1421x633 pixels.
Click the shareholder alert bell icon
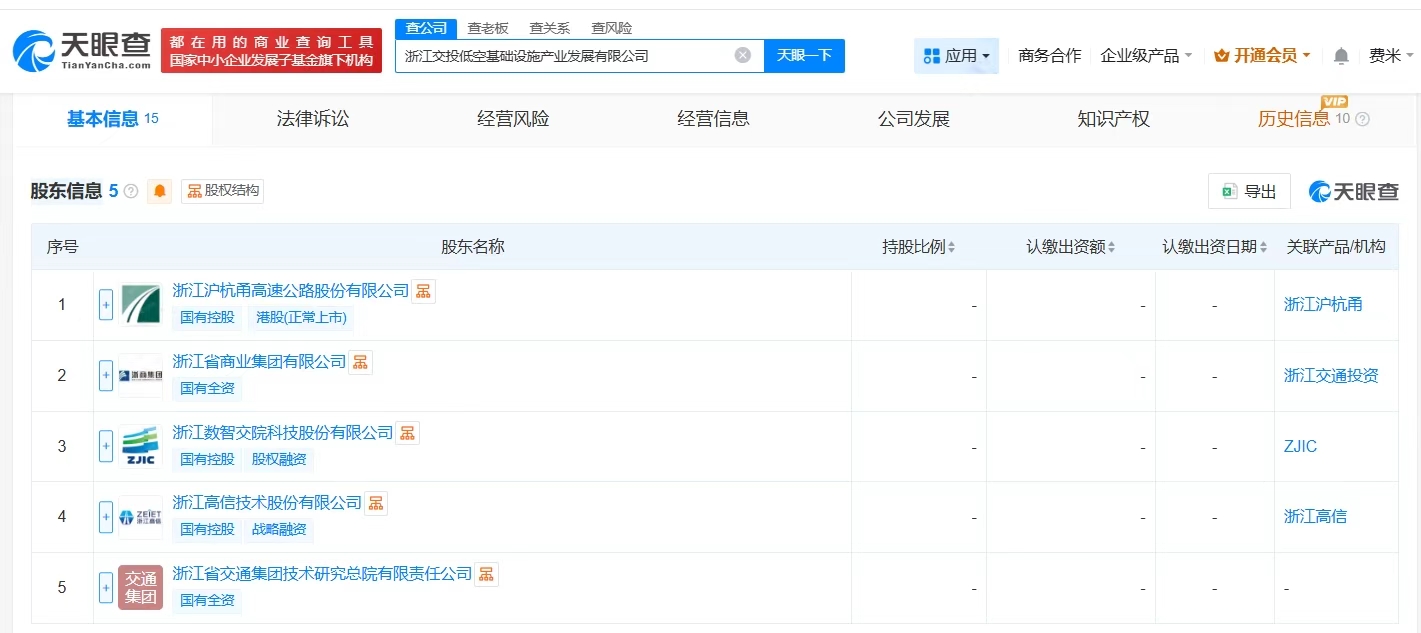pyautogui.click(x=160, y=191)
